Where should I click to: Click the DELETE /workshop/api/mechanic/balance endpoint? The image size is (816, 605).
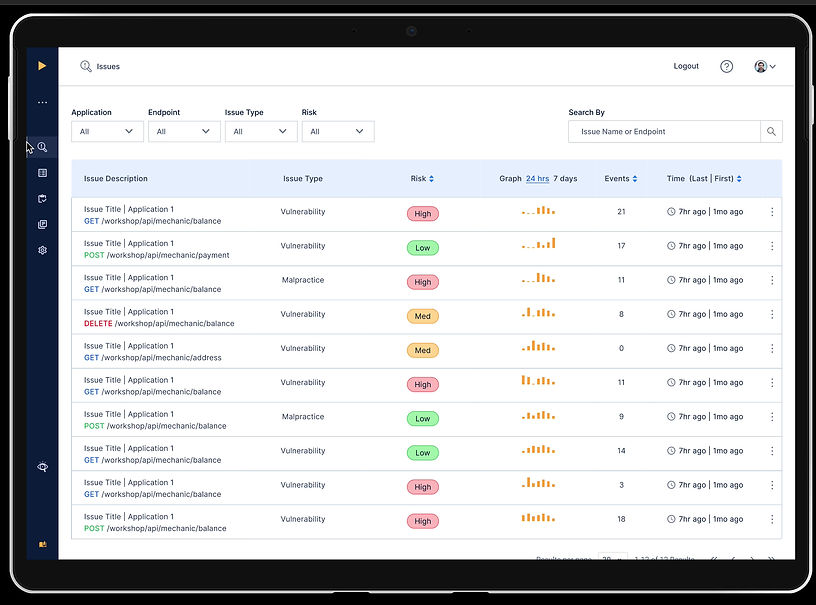(x=159, y=324)
